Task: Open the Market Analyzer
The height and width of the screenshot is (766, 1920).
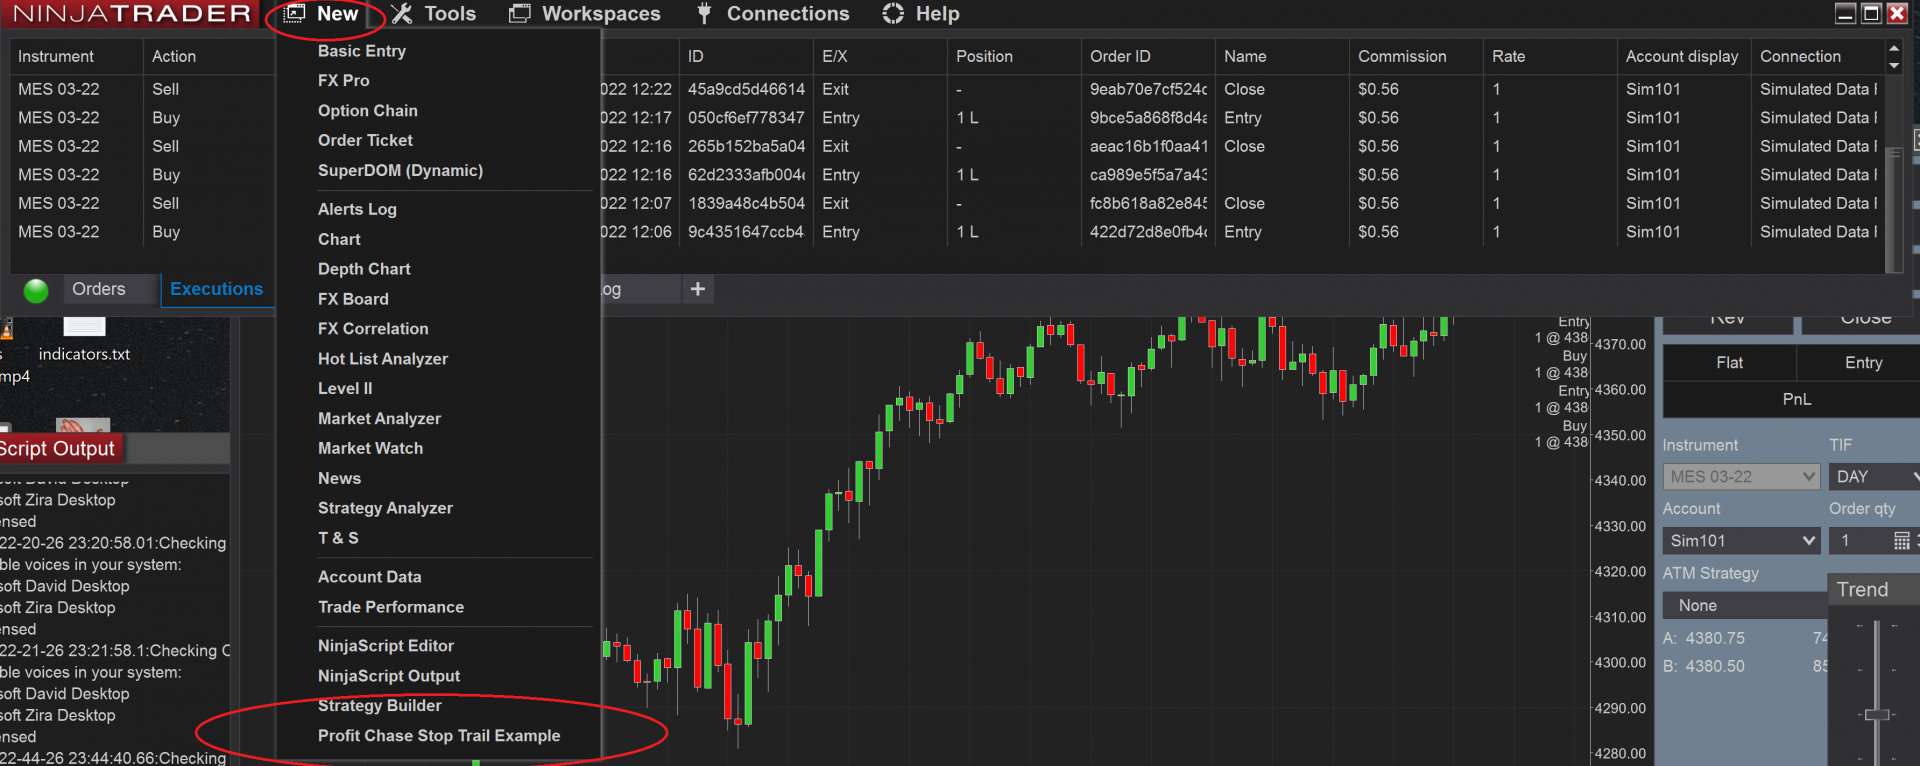Action: [379, 419]
